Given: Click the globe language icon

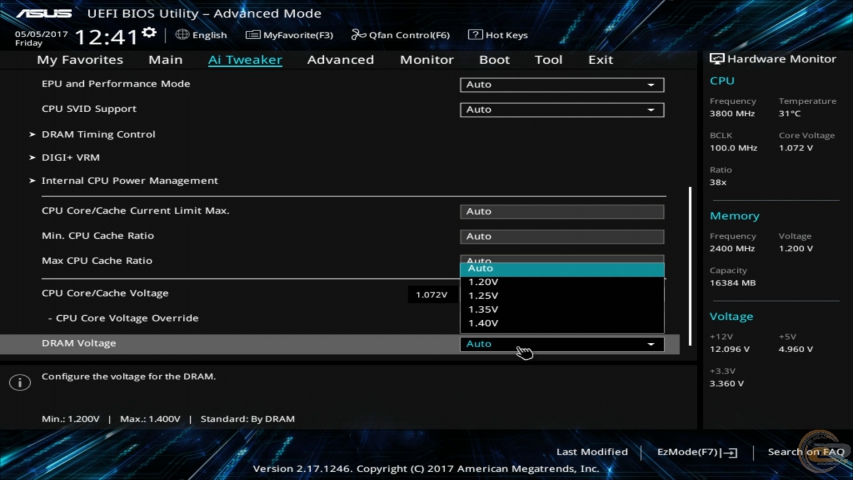Looking at the screenshot, I should (182, 34).
